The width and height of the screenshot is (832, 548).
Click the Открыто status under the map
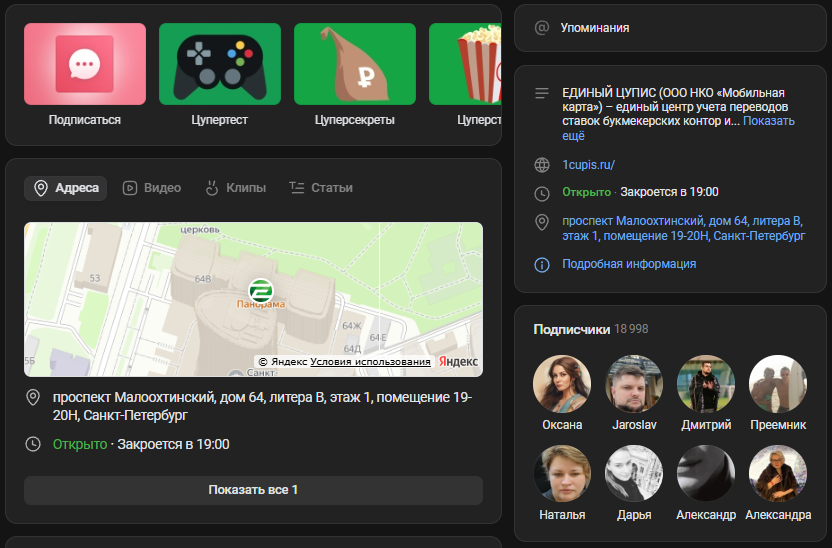point(80,444)
